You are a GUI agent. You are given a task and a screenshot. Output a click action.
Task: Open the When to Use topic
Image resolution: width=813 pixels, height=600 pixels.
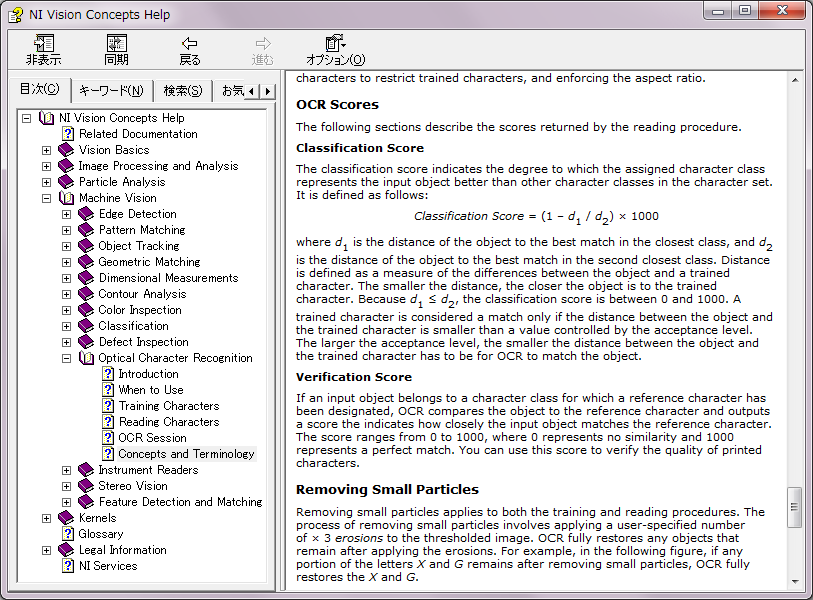[151, 390]
